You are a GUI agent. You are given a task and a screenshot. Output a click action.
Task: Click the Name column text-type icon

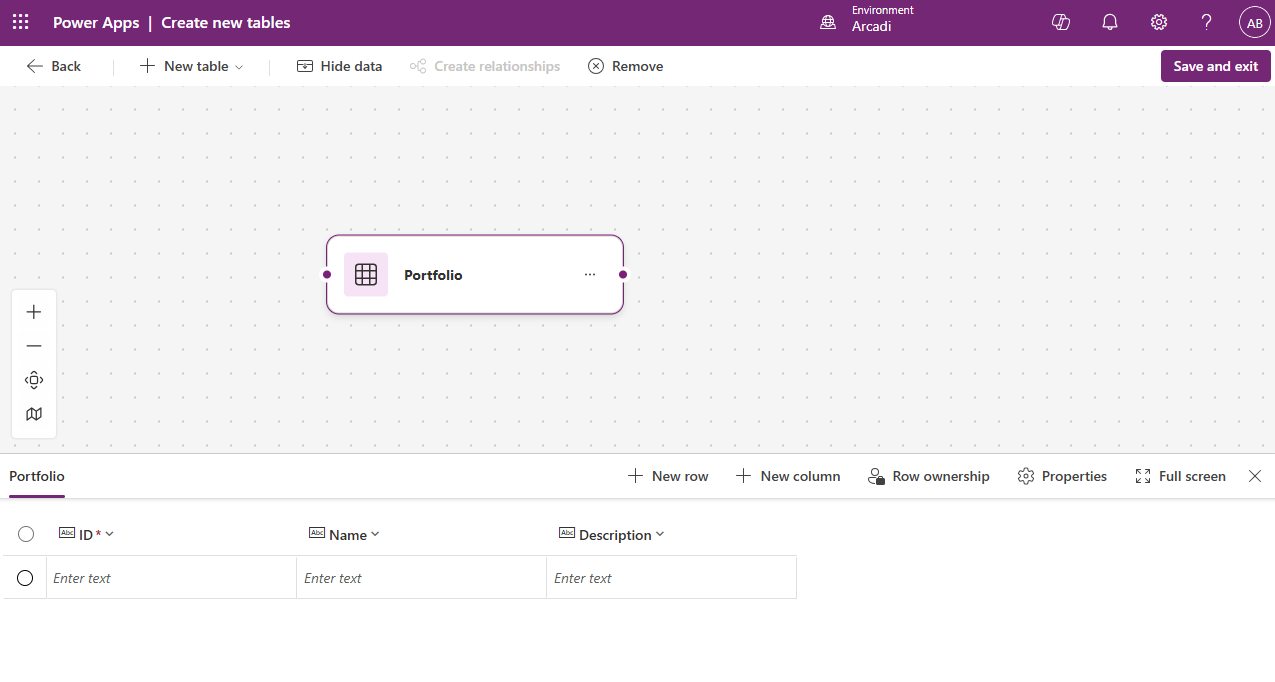pyautogui.click(x=317, y=533)
